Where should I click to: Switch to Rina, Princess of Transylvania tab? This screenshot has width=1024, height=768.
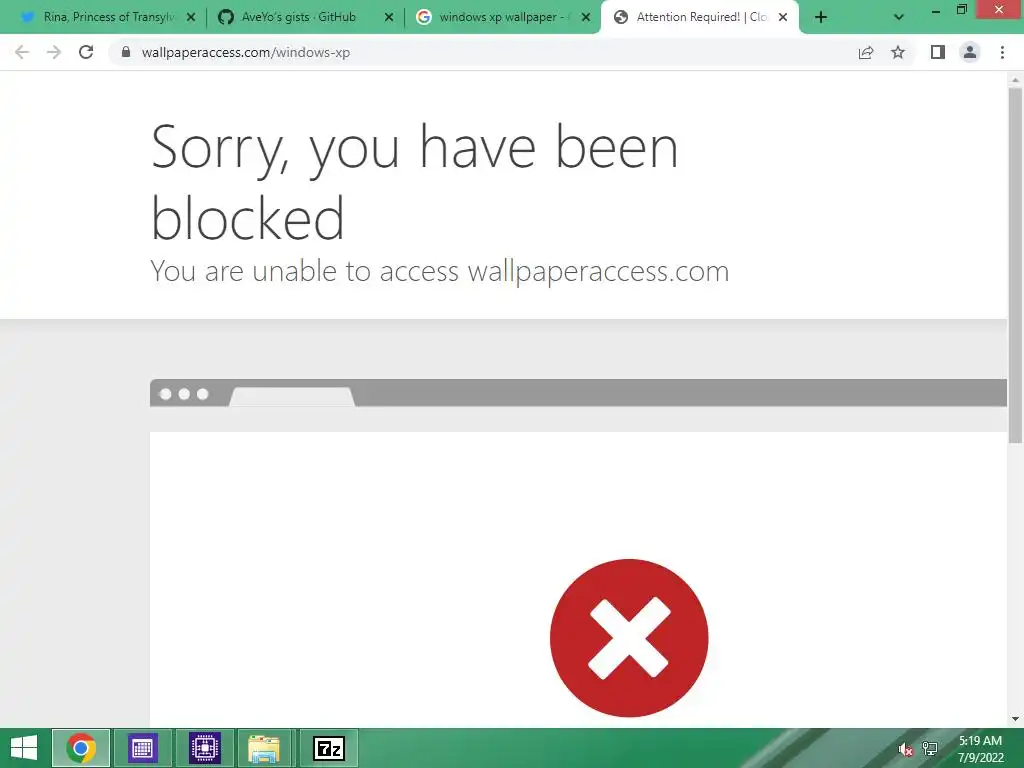[x=104, y=17]
